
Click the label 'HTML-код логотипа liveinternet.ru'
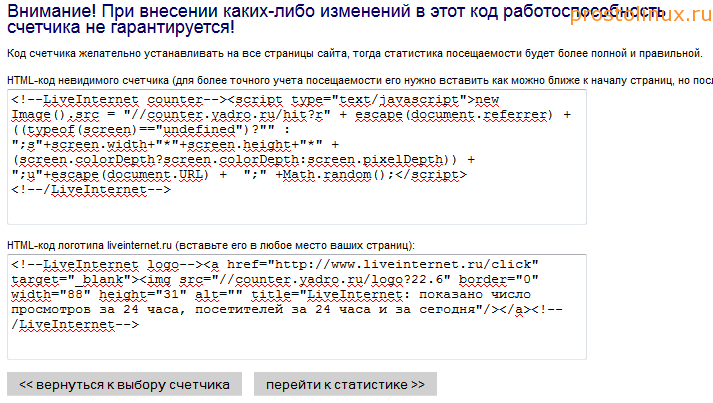89,246
